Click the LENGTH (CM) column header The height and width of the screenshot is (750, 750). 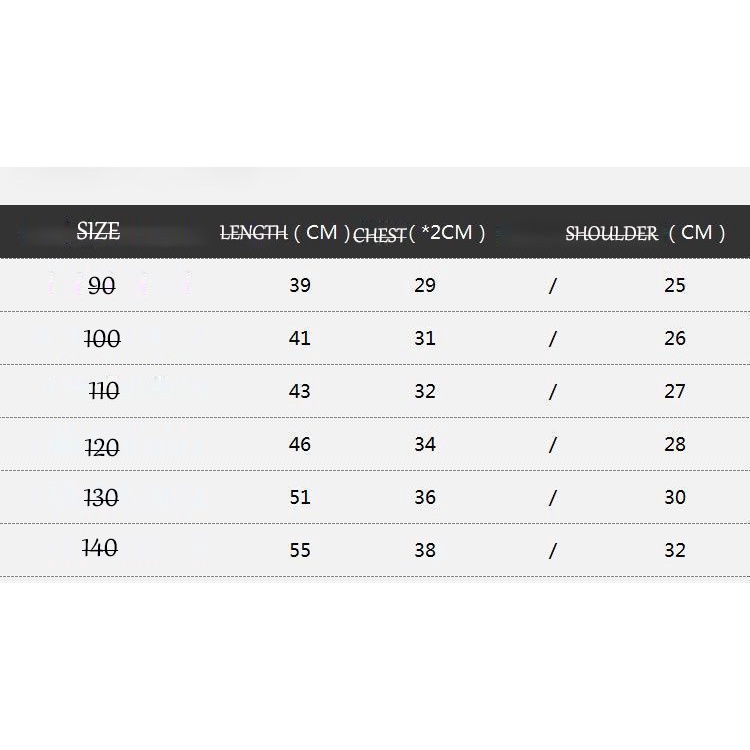(x=285, y=233)
